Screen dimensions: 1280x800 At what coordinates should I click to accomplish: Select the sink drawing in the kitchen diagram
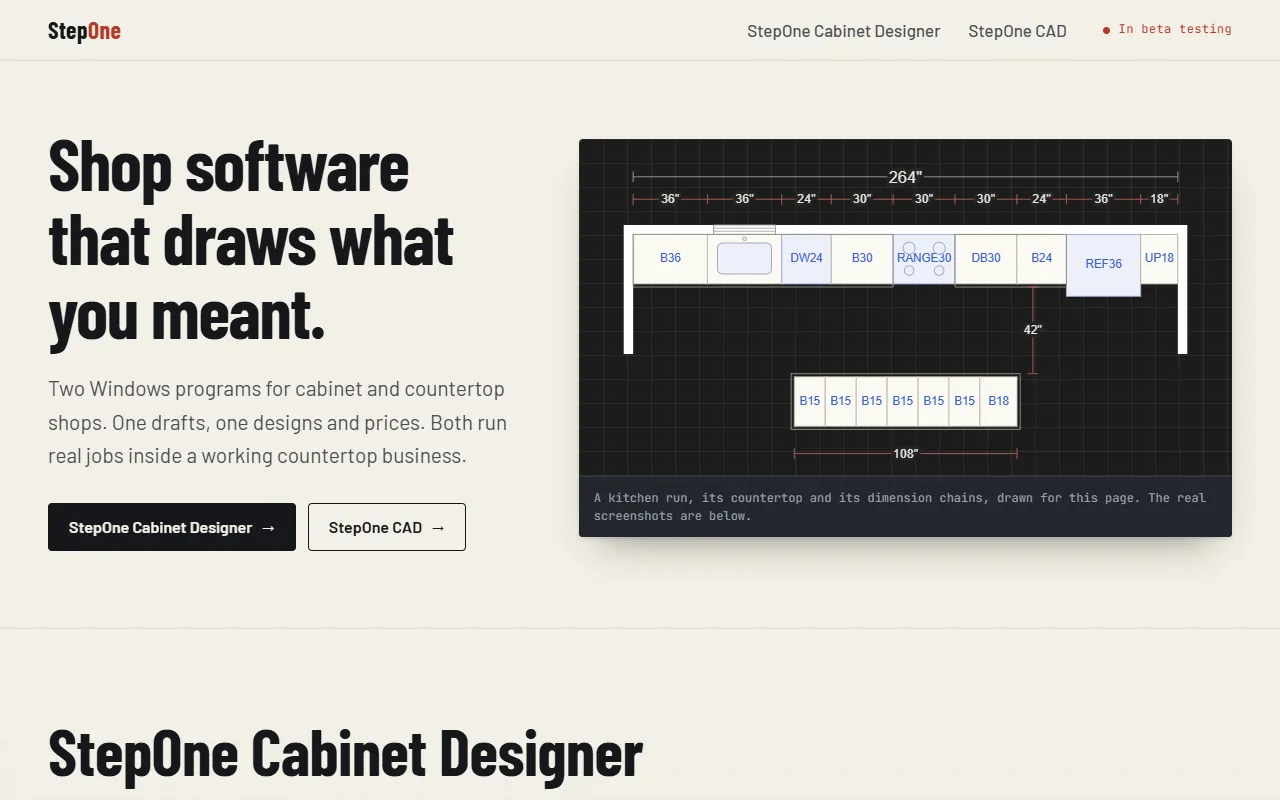pyautogui.click(x=744, y=258)
